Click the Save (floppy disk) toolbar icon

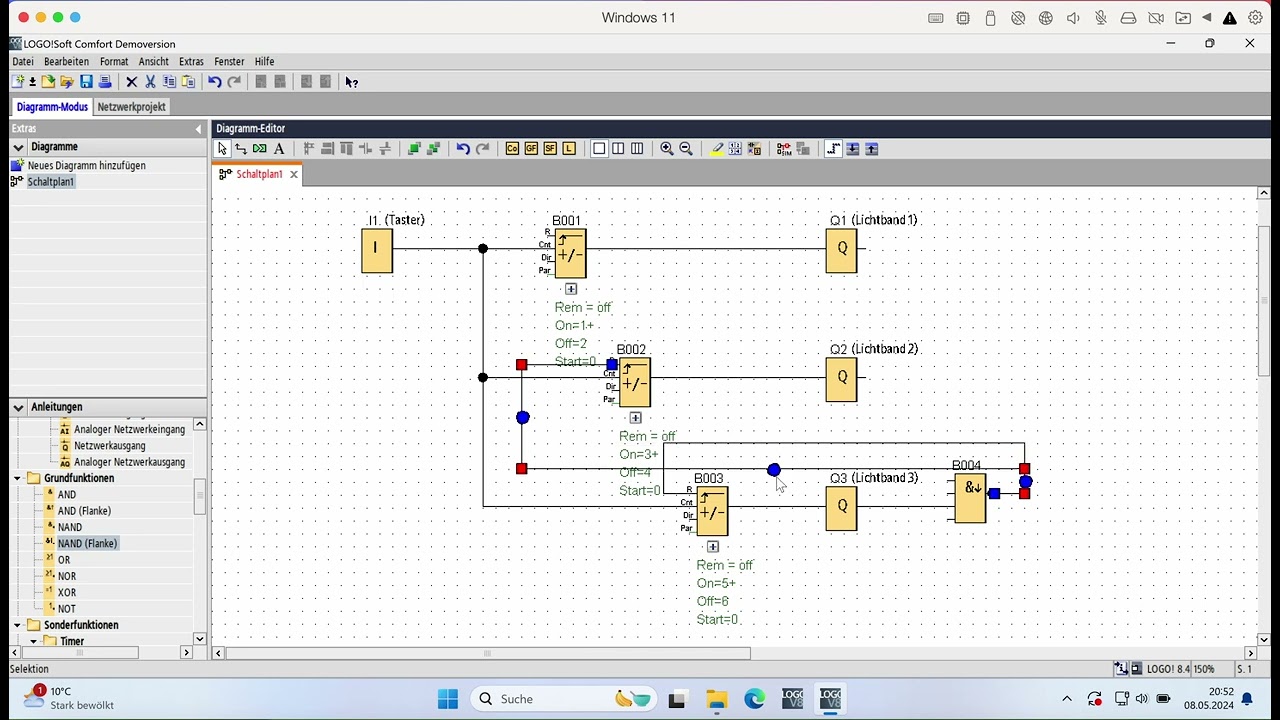coord(86,82)
